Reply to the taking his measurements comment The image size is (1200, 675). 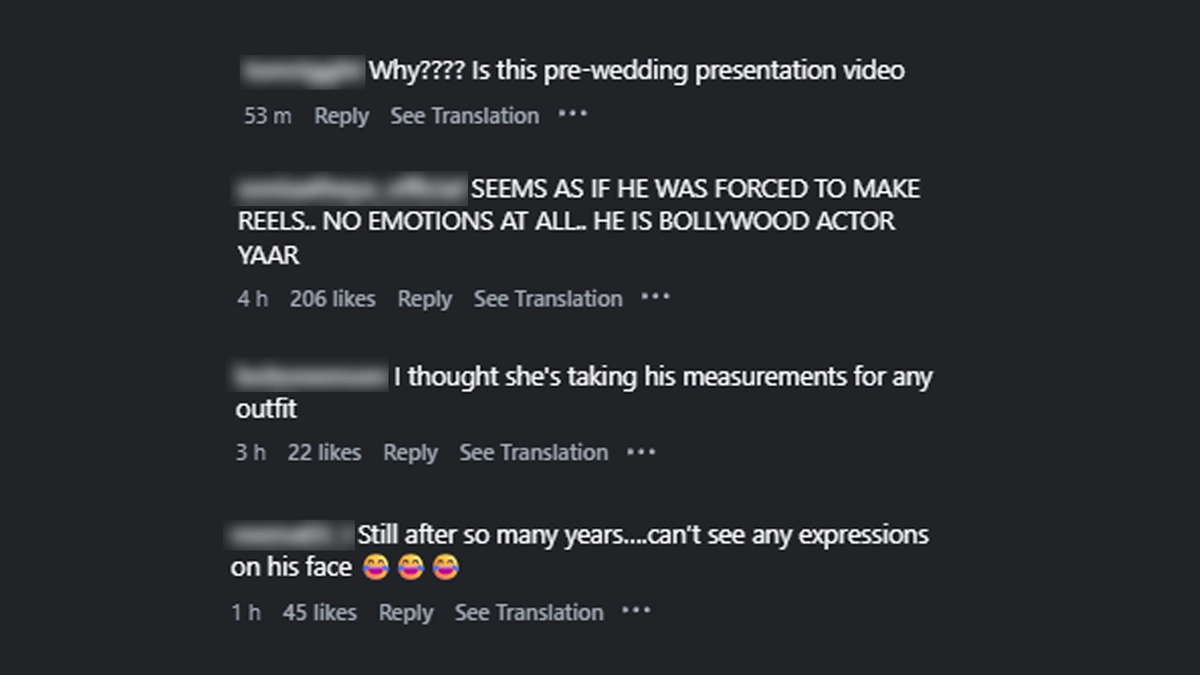coord(410,453)
